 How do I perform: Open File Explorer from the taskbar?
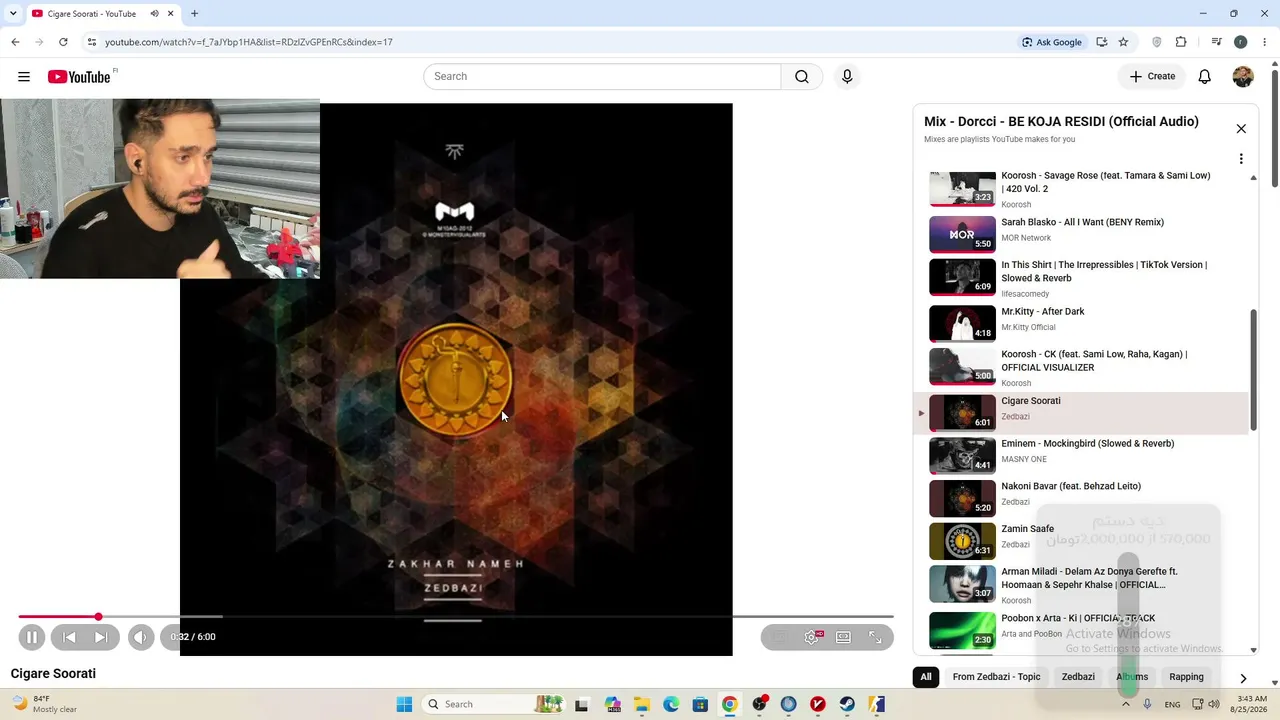641,704
